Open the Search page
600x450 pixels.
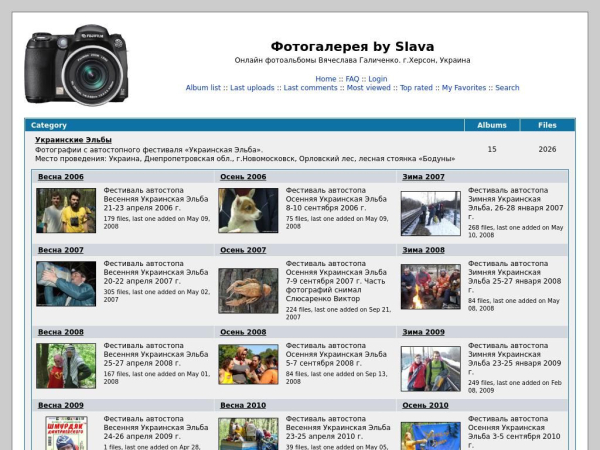click(x=507, y=88)
